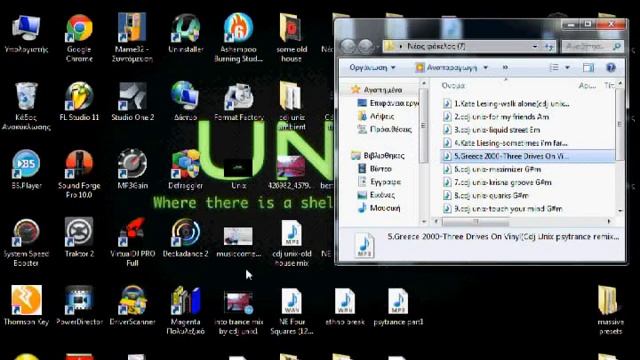Screen dimensions: 640x360
Task: Open view options dropdown arrow in Explorer
Action: click(x=567, y=67)
